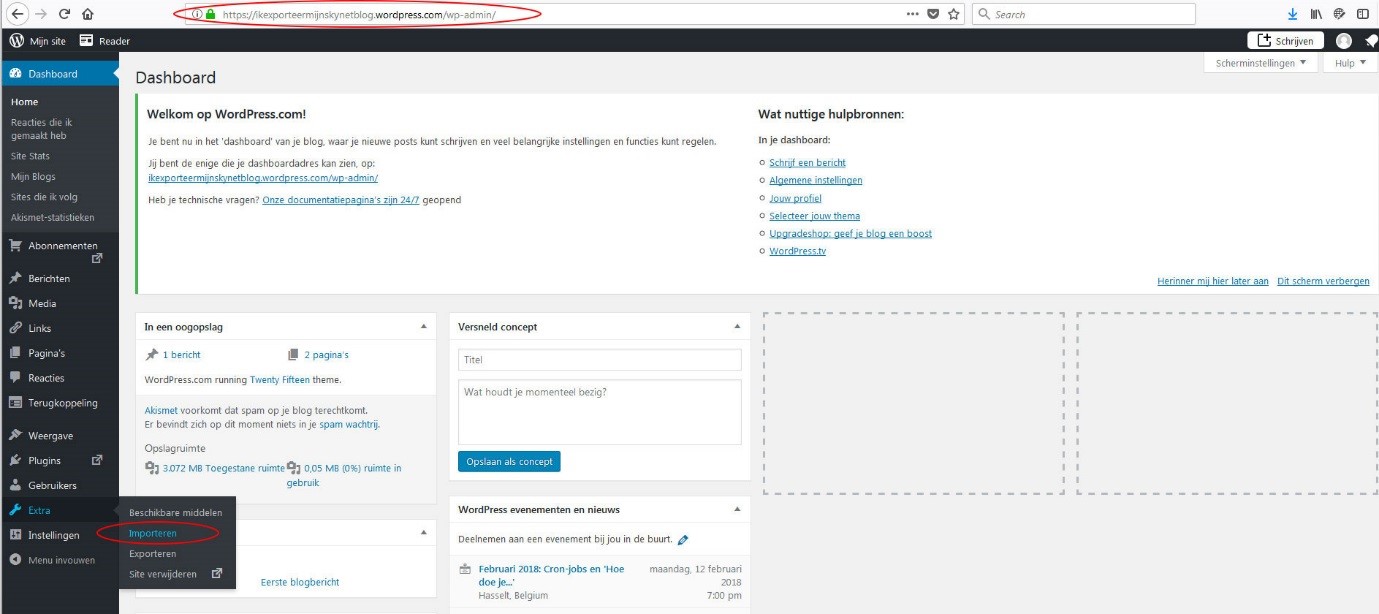
Task: Click the cart icon beside Abonnementen
Action: [x=15, y=245]
